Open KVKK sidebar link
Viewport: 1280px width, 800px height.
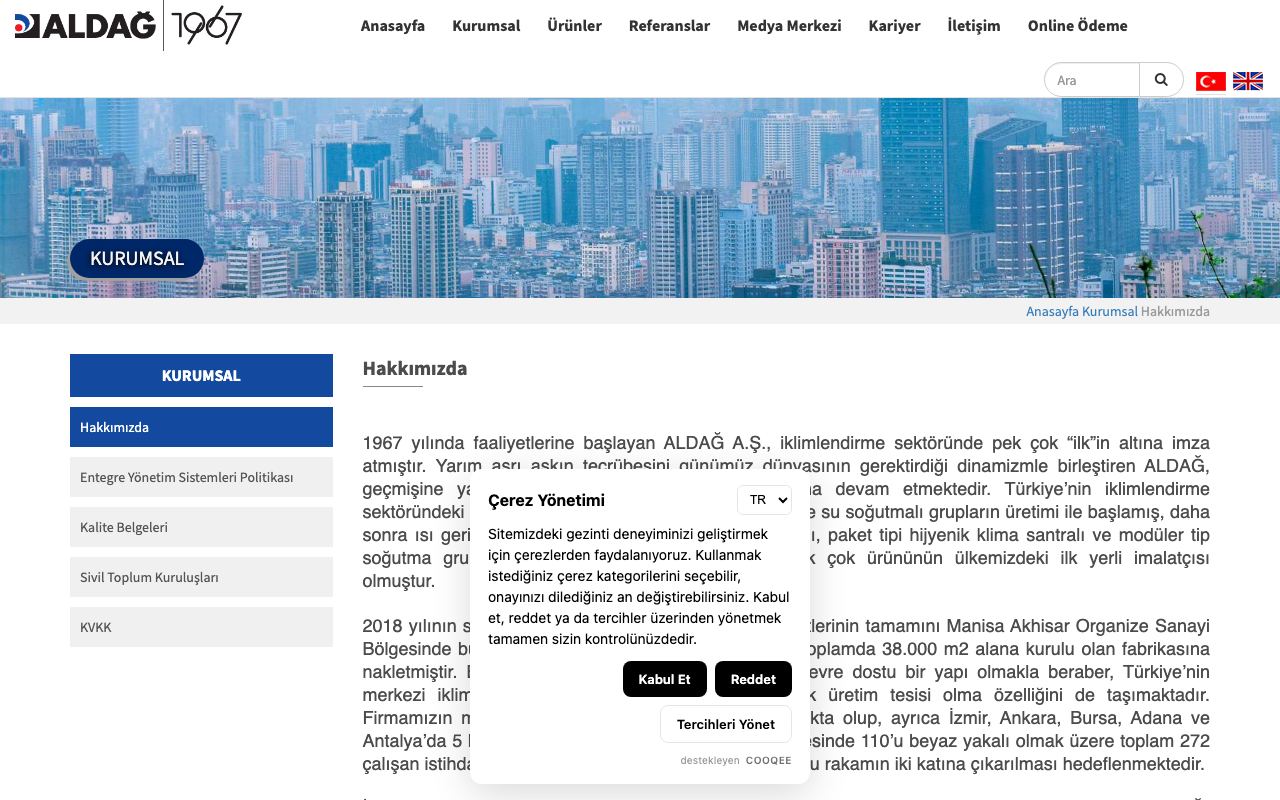201,627
